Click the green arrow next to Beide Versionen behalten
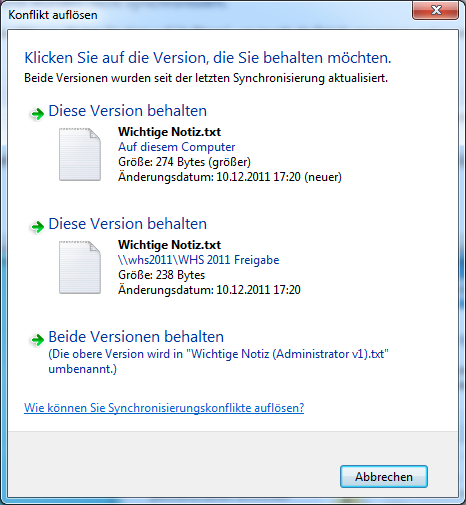This screenshot has height=505, width=466. [37, 340]
